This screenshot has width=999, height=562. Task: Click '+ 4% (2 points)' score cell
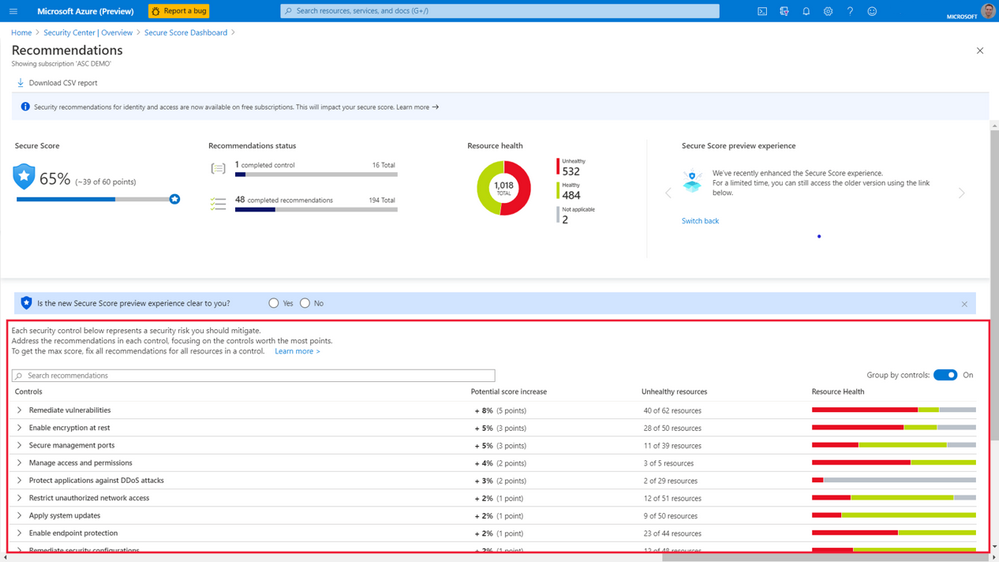coord(500,463)
